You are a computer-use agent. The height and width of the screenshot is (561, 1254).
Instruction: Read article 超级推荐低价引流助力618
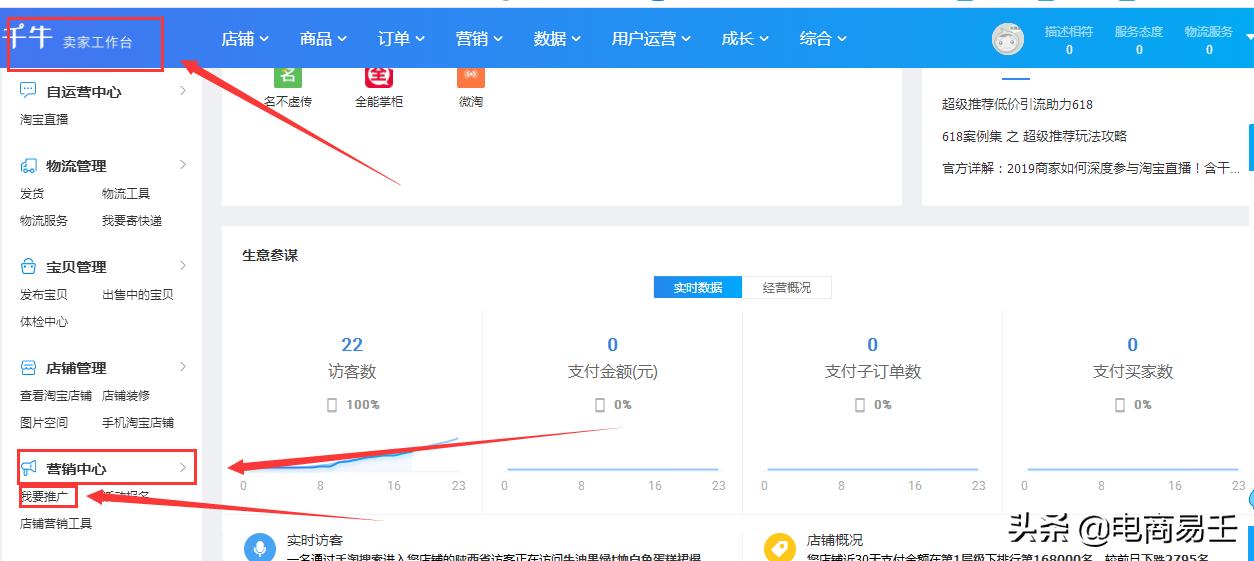coord(1017,104)
